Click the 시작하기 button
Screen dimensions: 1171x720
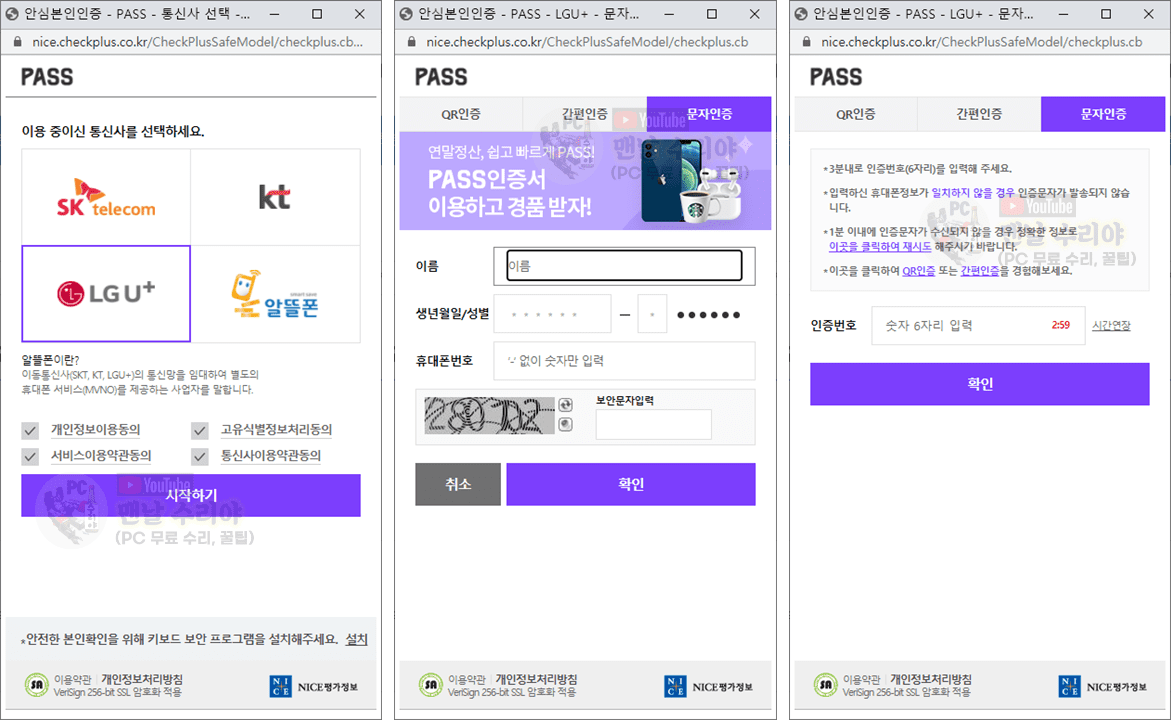point(190,495)
